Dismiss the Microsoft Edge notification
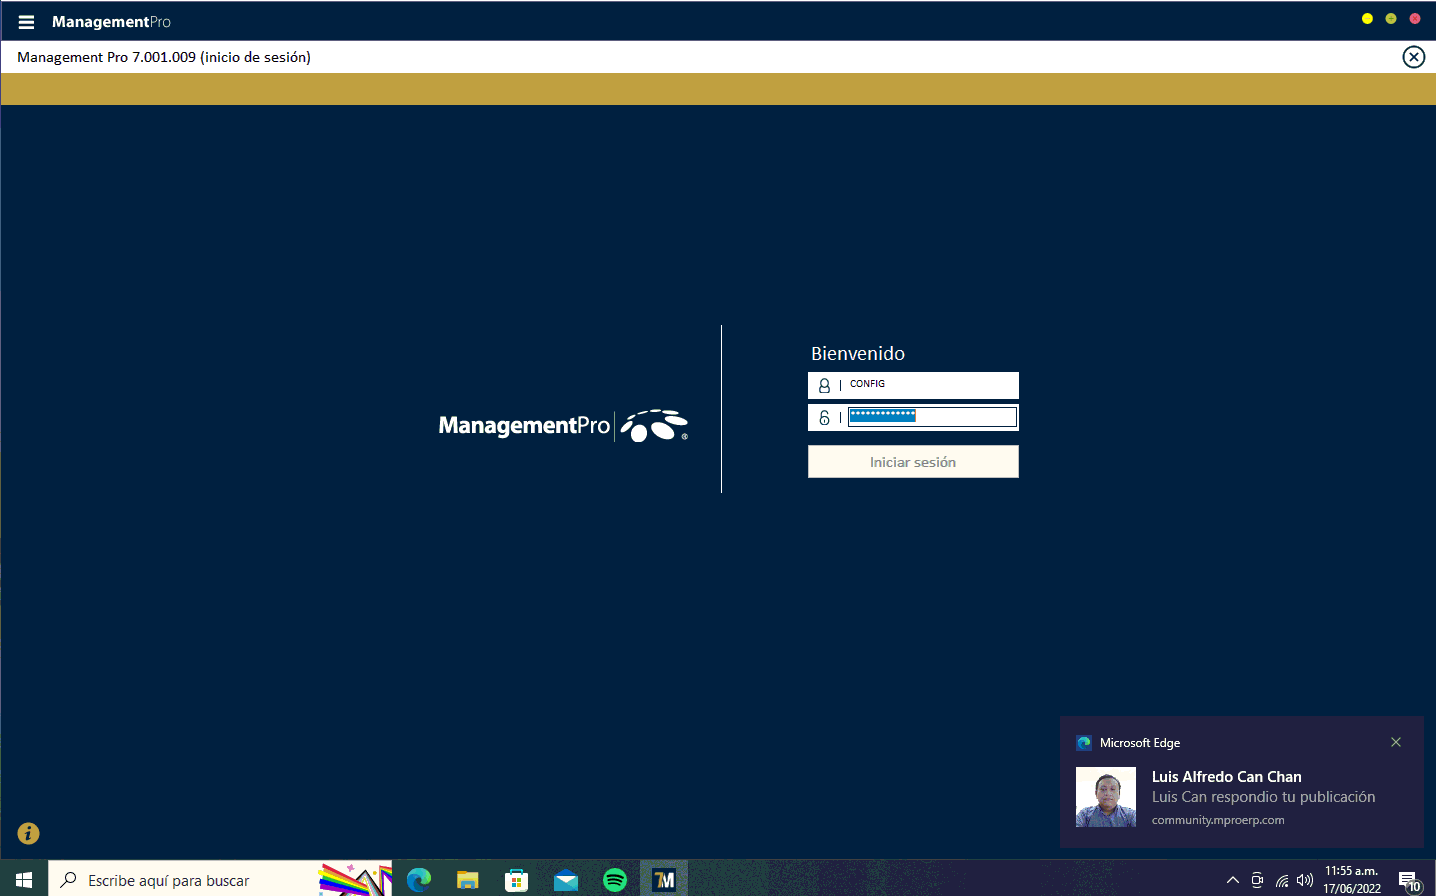This screenshot has height=896, width=1436. pos(1395,742)
